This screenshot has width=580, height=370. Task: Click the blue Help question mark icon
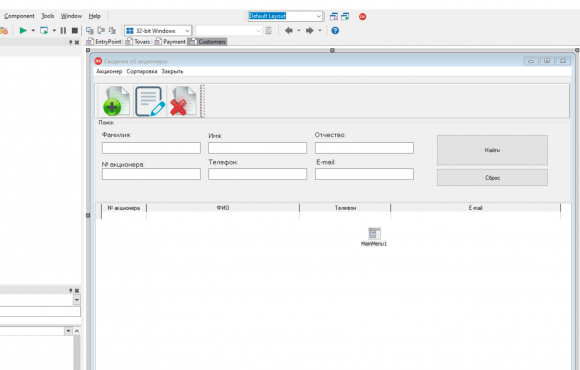coord(335,30)
